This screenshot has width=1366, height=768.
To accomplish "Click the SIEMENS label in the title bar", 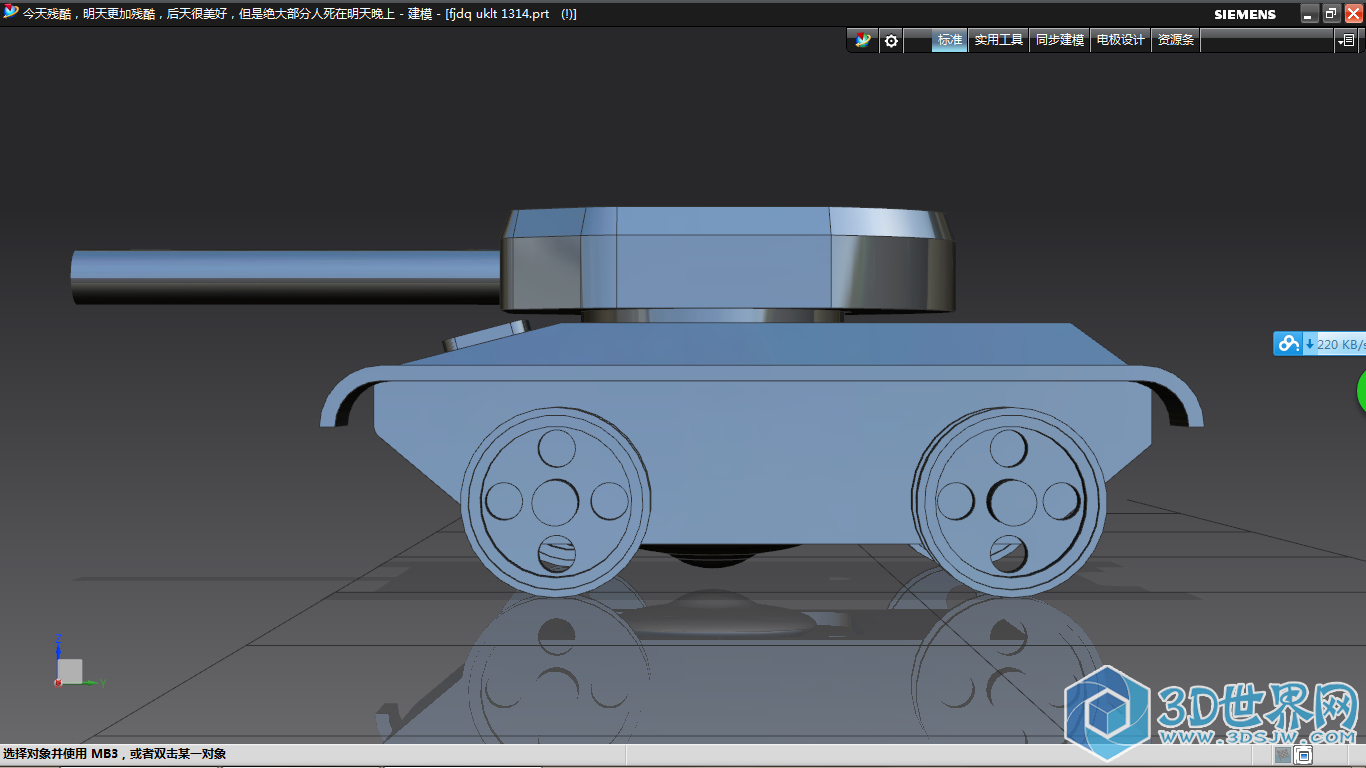I will (x=1245, y=14).
